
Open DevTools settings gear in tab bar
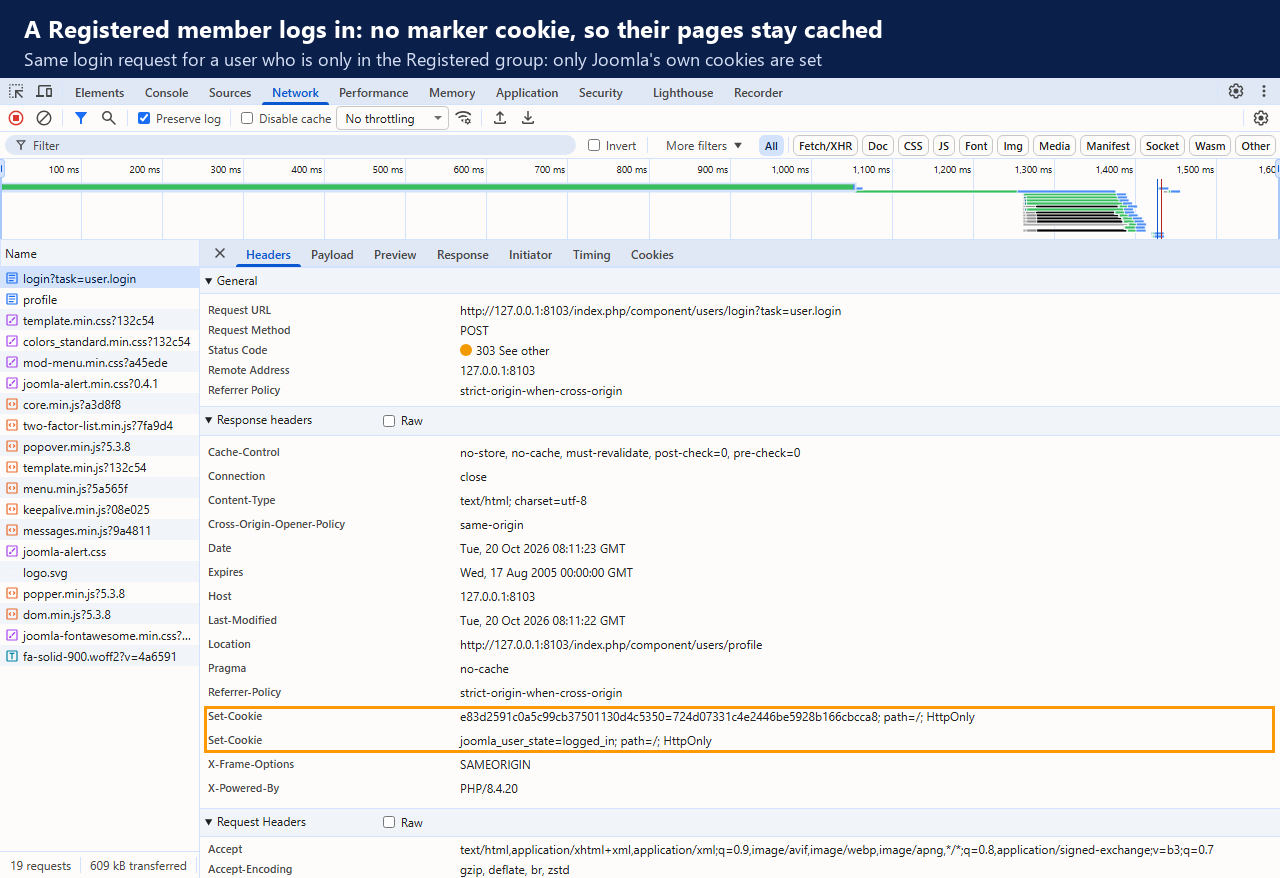click(1236, 92)
